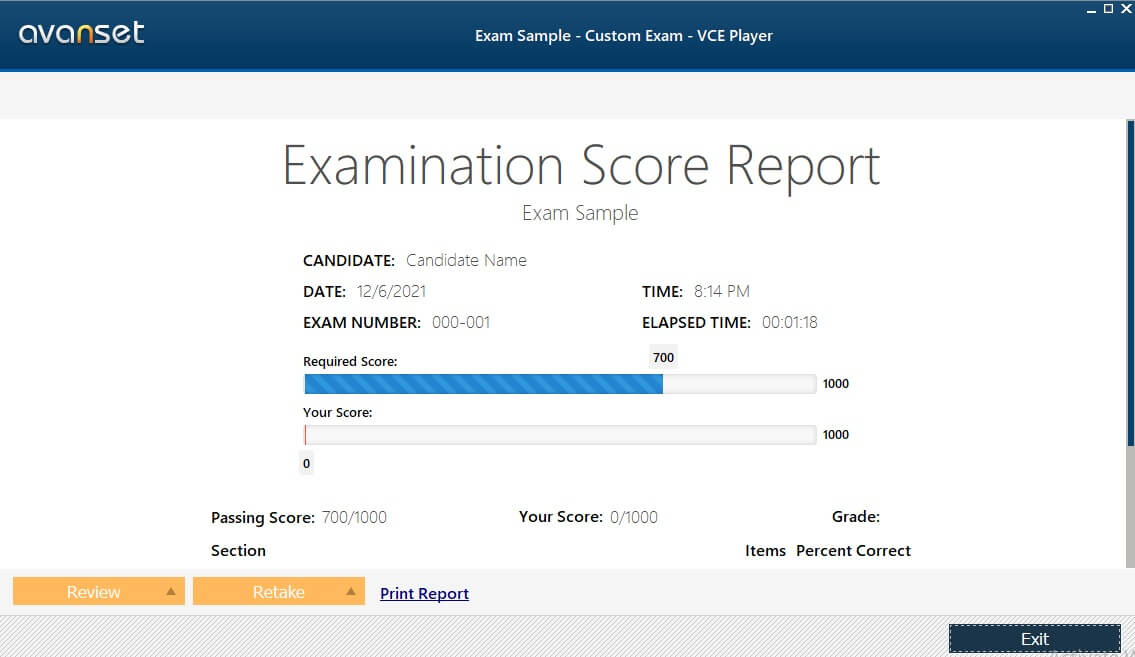Click the Candidate Name value
Viewport: 1135px width, 657px height.
[466, 260]
